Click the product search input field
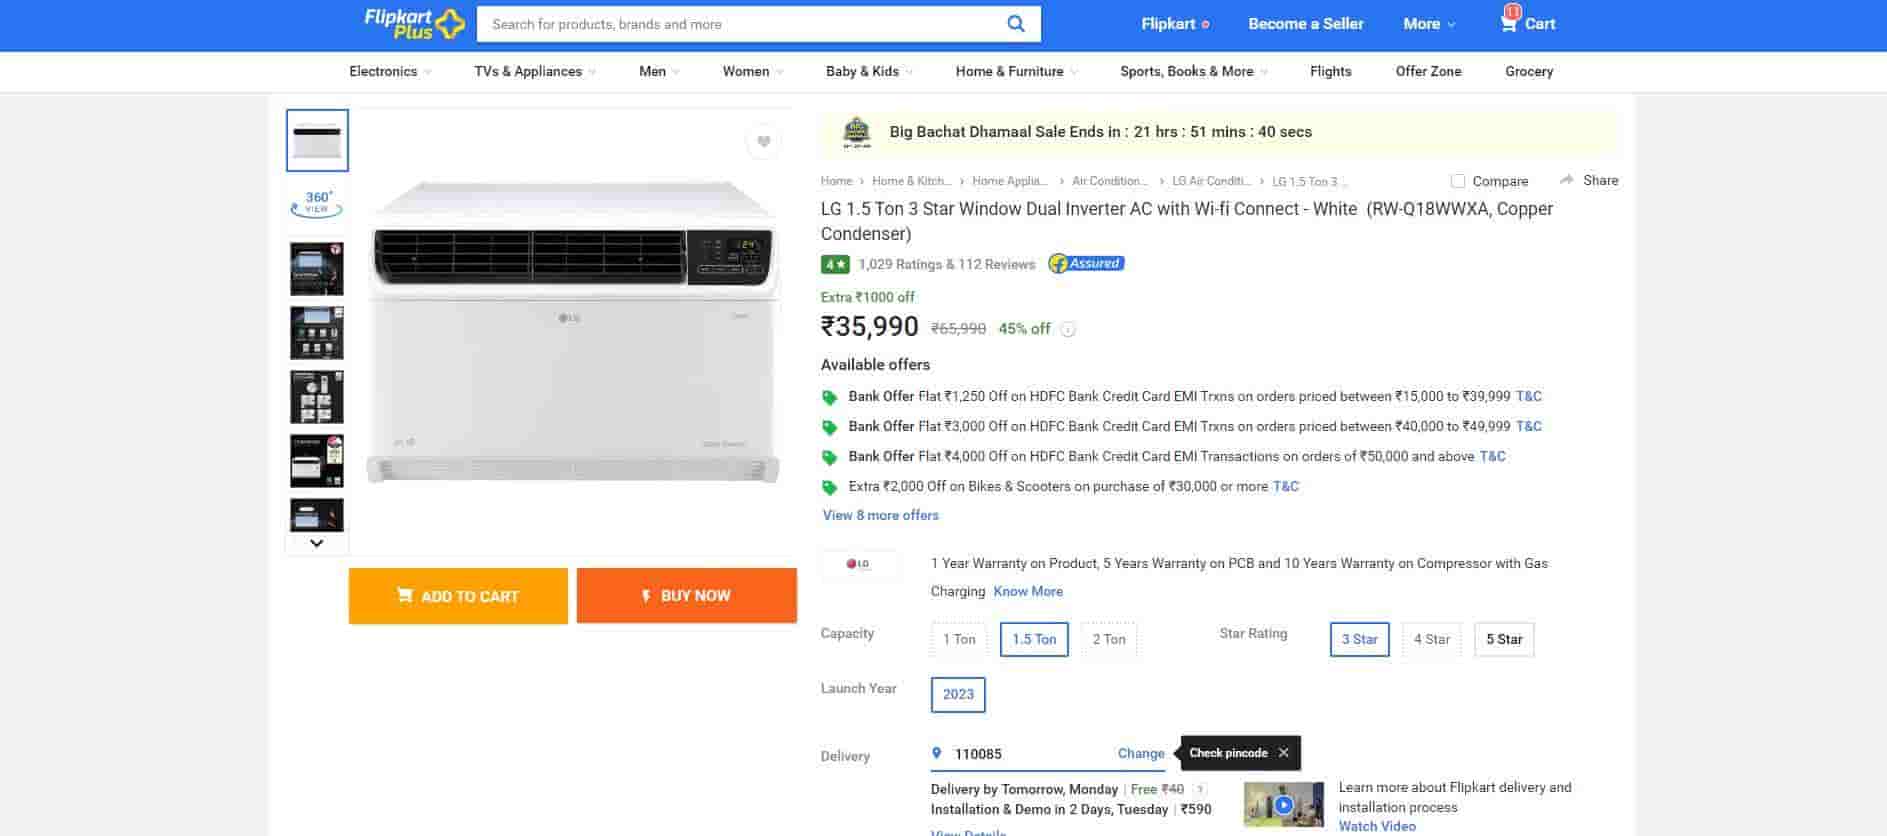The width and height of the screenshot is (1887, 836). point(740,24)
